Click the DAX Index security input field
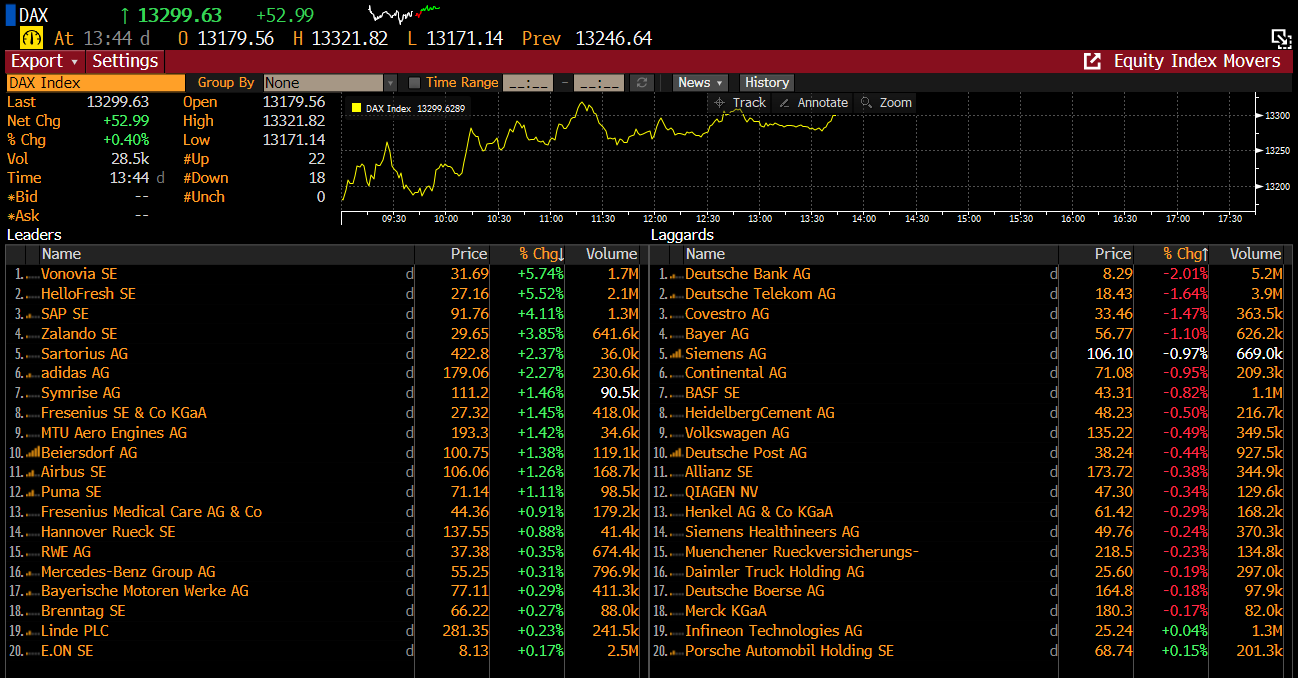Viewport: 1298px width, 678px height. point(96,83)
